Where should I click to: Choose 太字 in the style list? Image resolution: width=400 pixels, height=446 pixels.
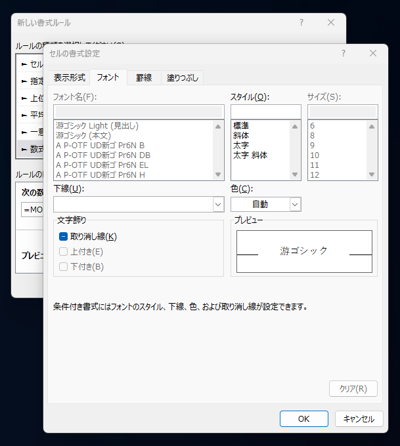pos(241,145)
